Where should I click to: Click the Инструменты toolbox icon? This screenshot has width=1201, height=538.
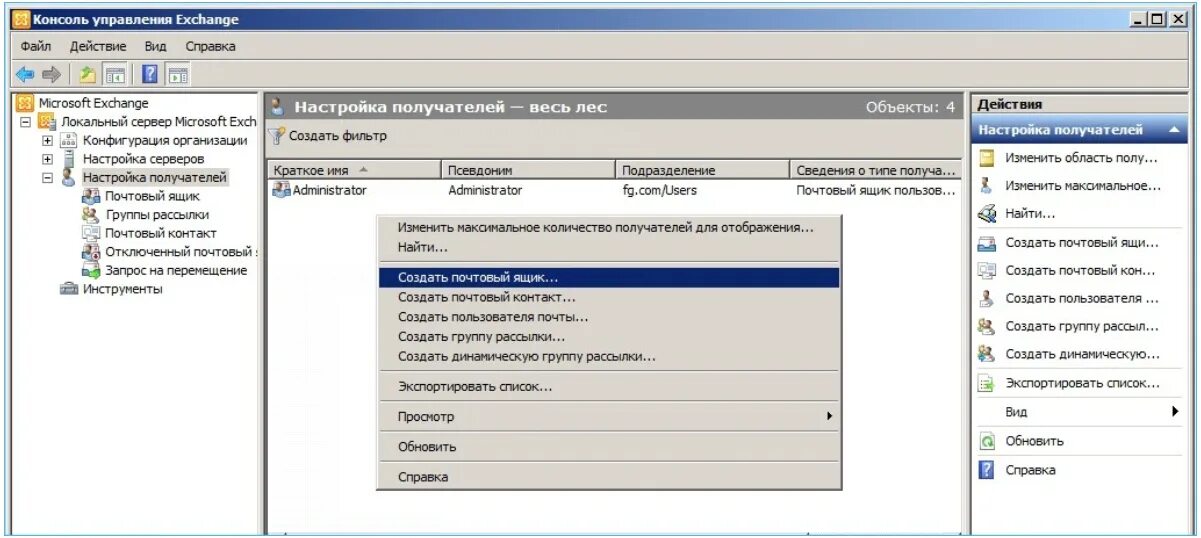point(69,289)
